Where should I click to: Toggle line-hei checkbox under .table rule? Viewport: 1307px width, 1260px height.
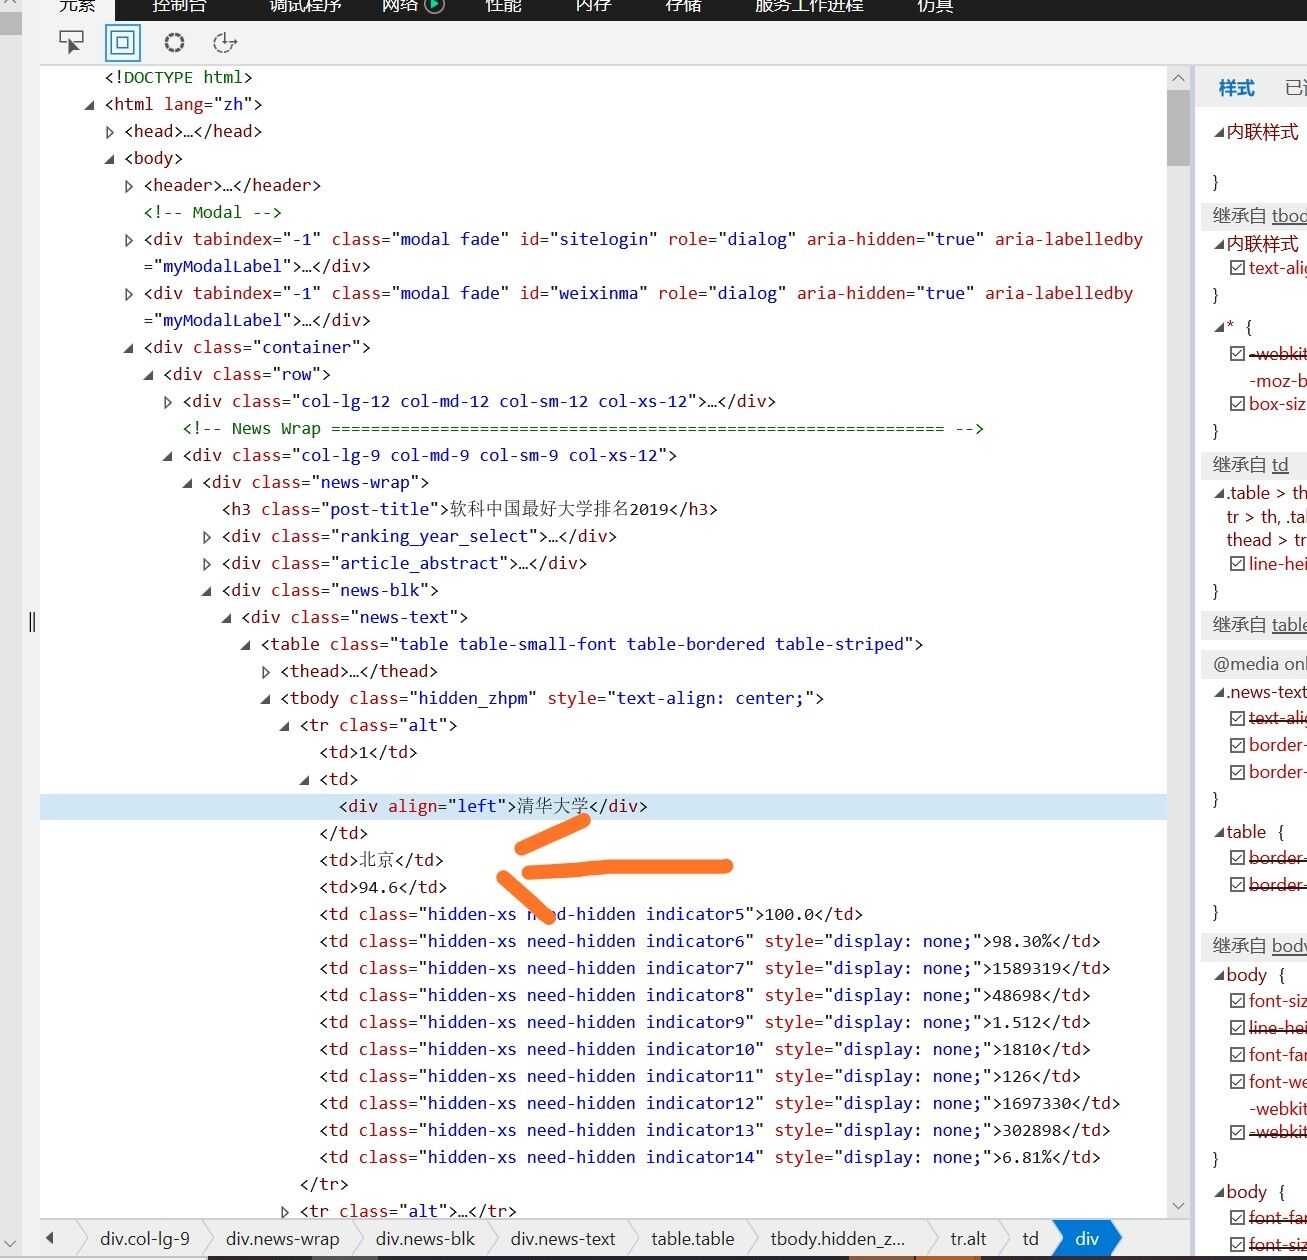tap(1237, 563)
